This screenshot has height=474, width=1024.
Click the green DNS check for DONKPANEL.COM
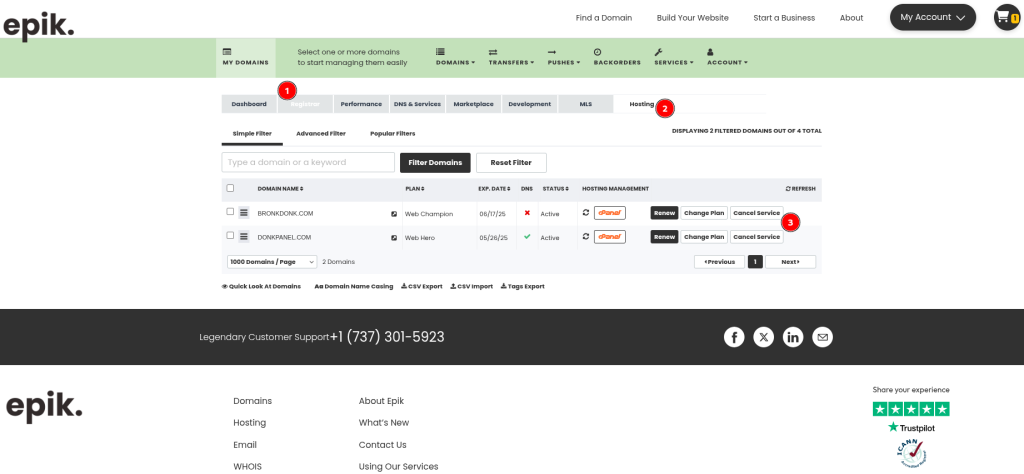(527, 237)
